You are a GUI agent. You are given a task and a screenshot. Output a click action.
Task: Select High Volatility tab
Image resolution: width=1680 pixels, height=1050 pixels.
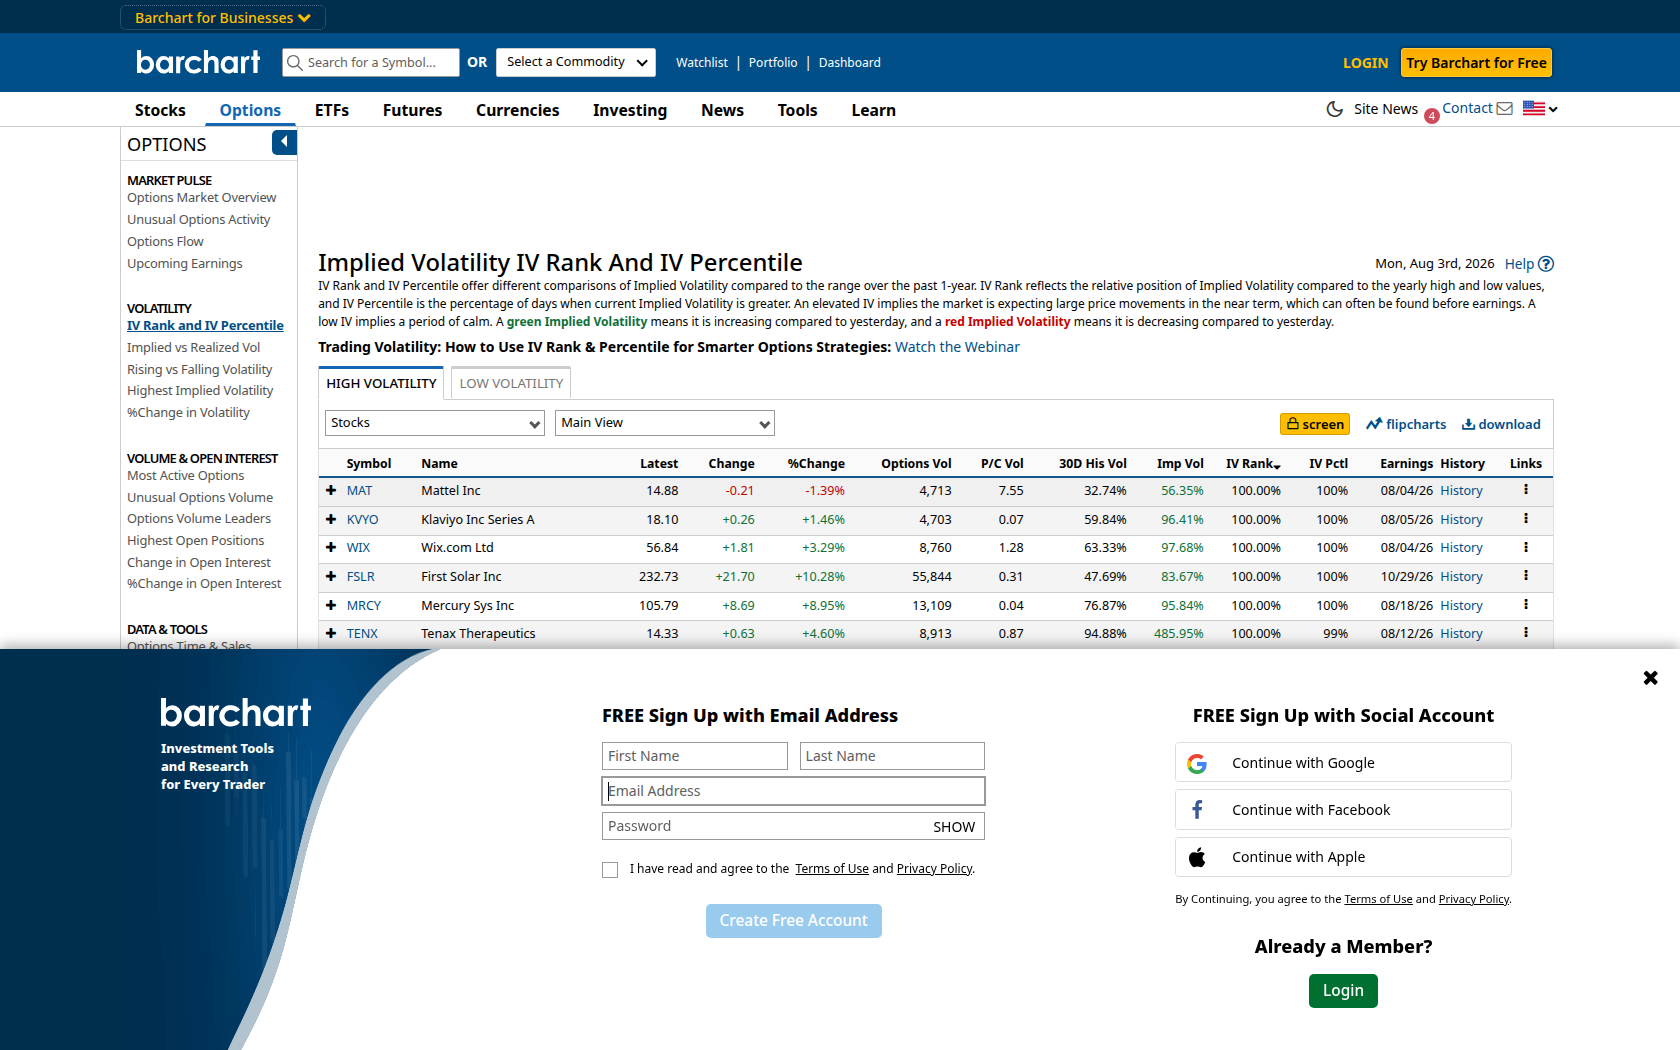pyautogui.click(x=381, y=384)
